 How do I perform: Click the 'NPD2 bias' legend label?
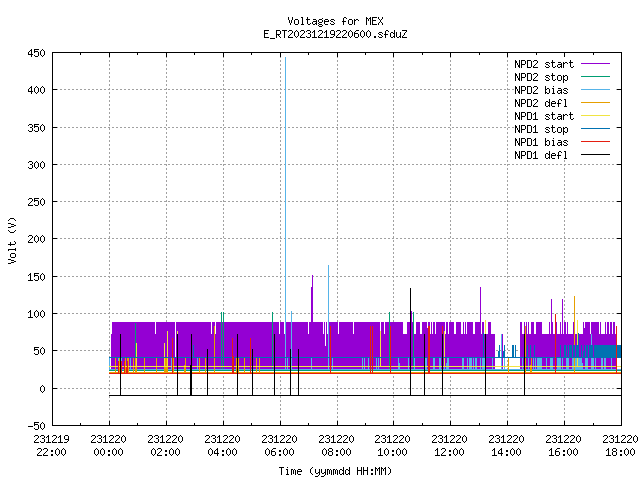click(541, 90)
